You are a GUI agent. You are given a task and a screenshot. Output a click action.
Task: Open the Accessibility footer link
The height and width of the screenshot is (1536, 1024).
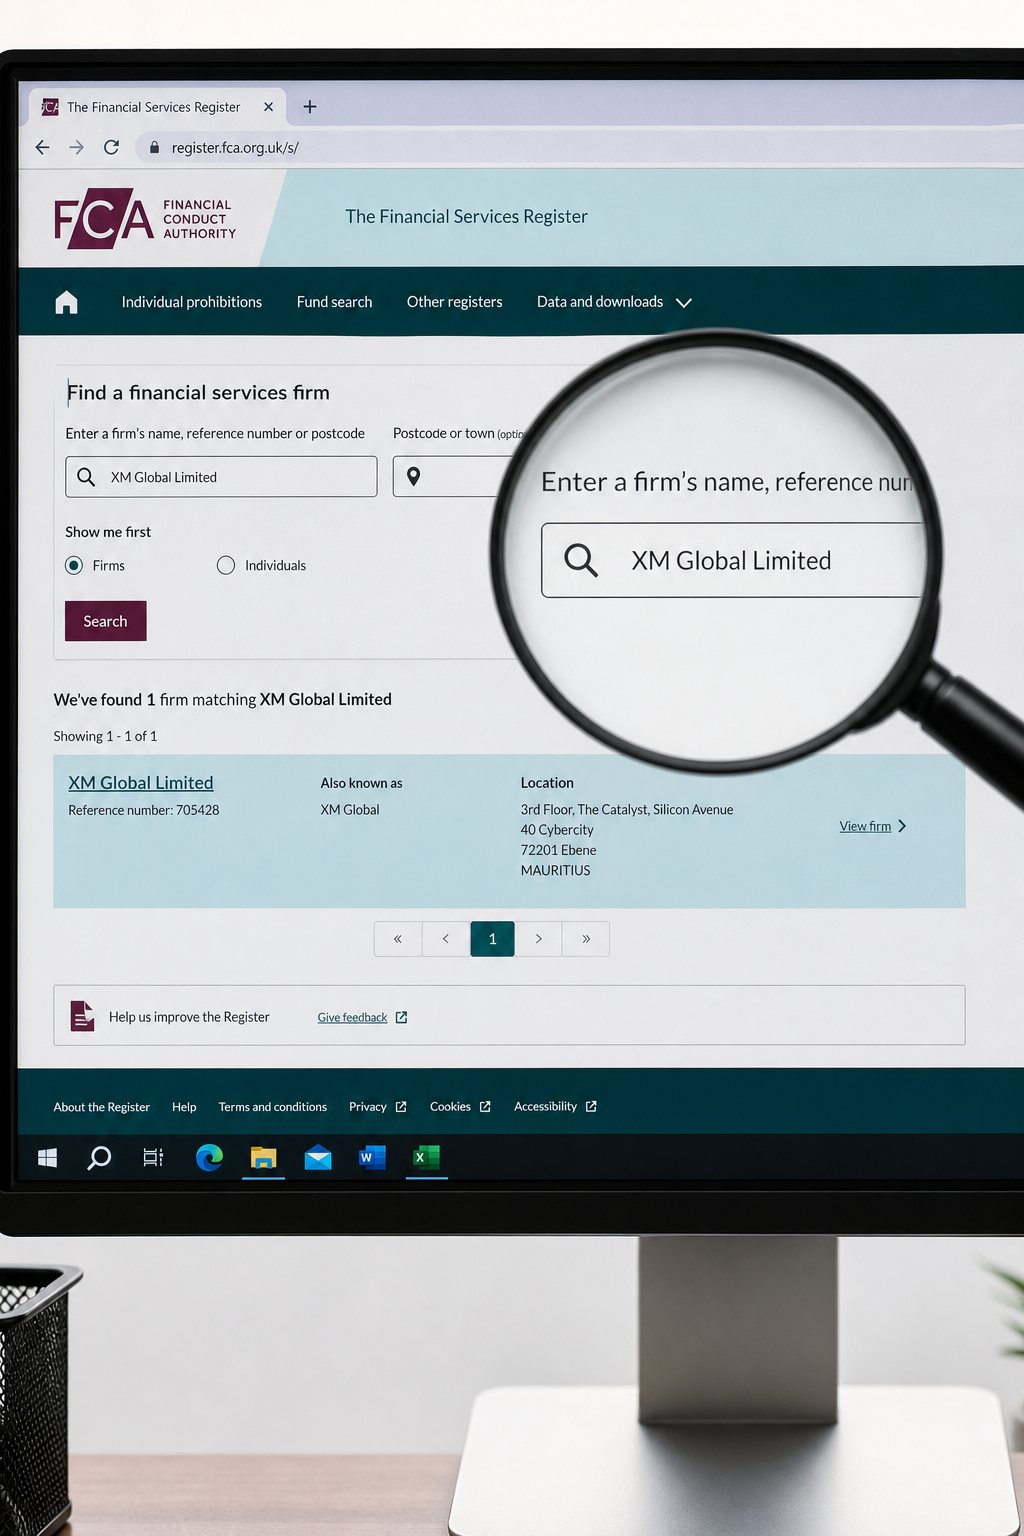tap(545, 1106)
